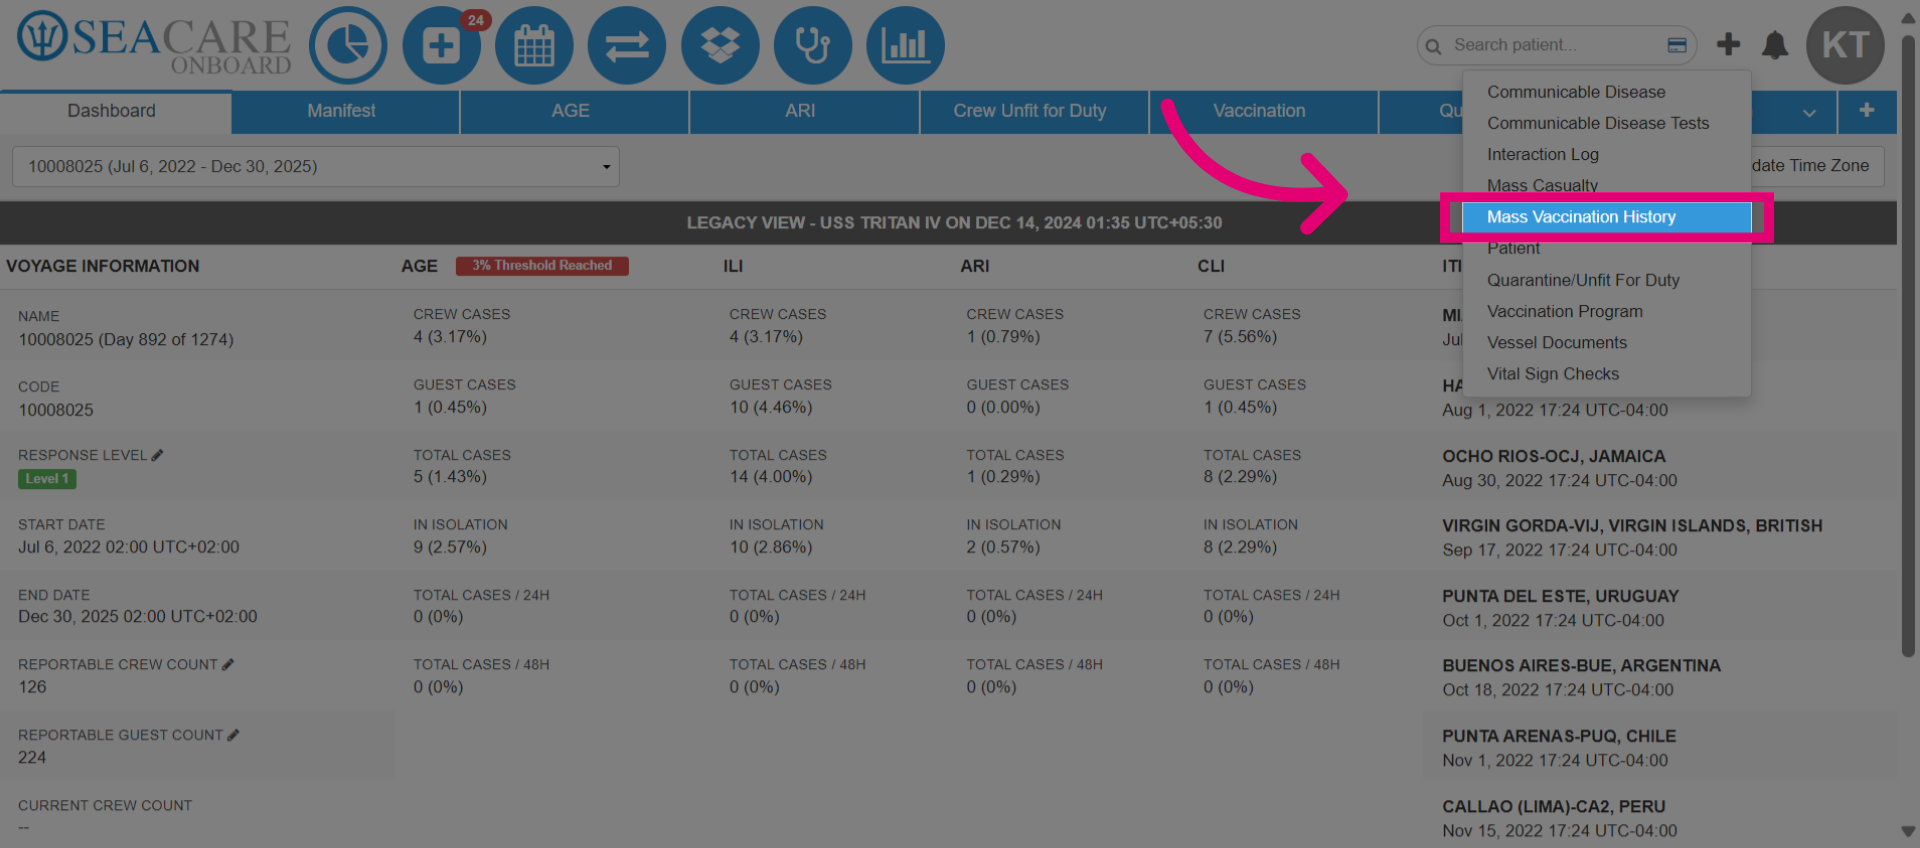Image resolution: width=1920 pixels, height=848 pixels.
Task: Select Quarantine/Unfit For Duty menu item
Action: 1606,280
